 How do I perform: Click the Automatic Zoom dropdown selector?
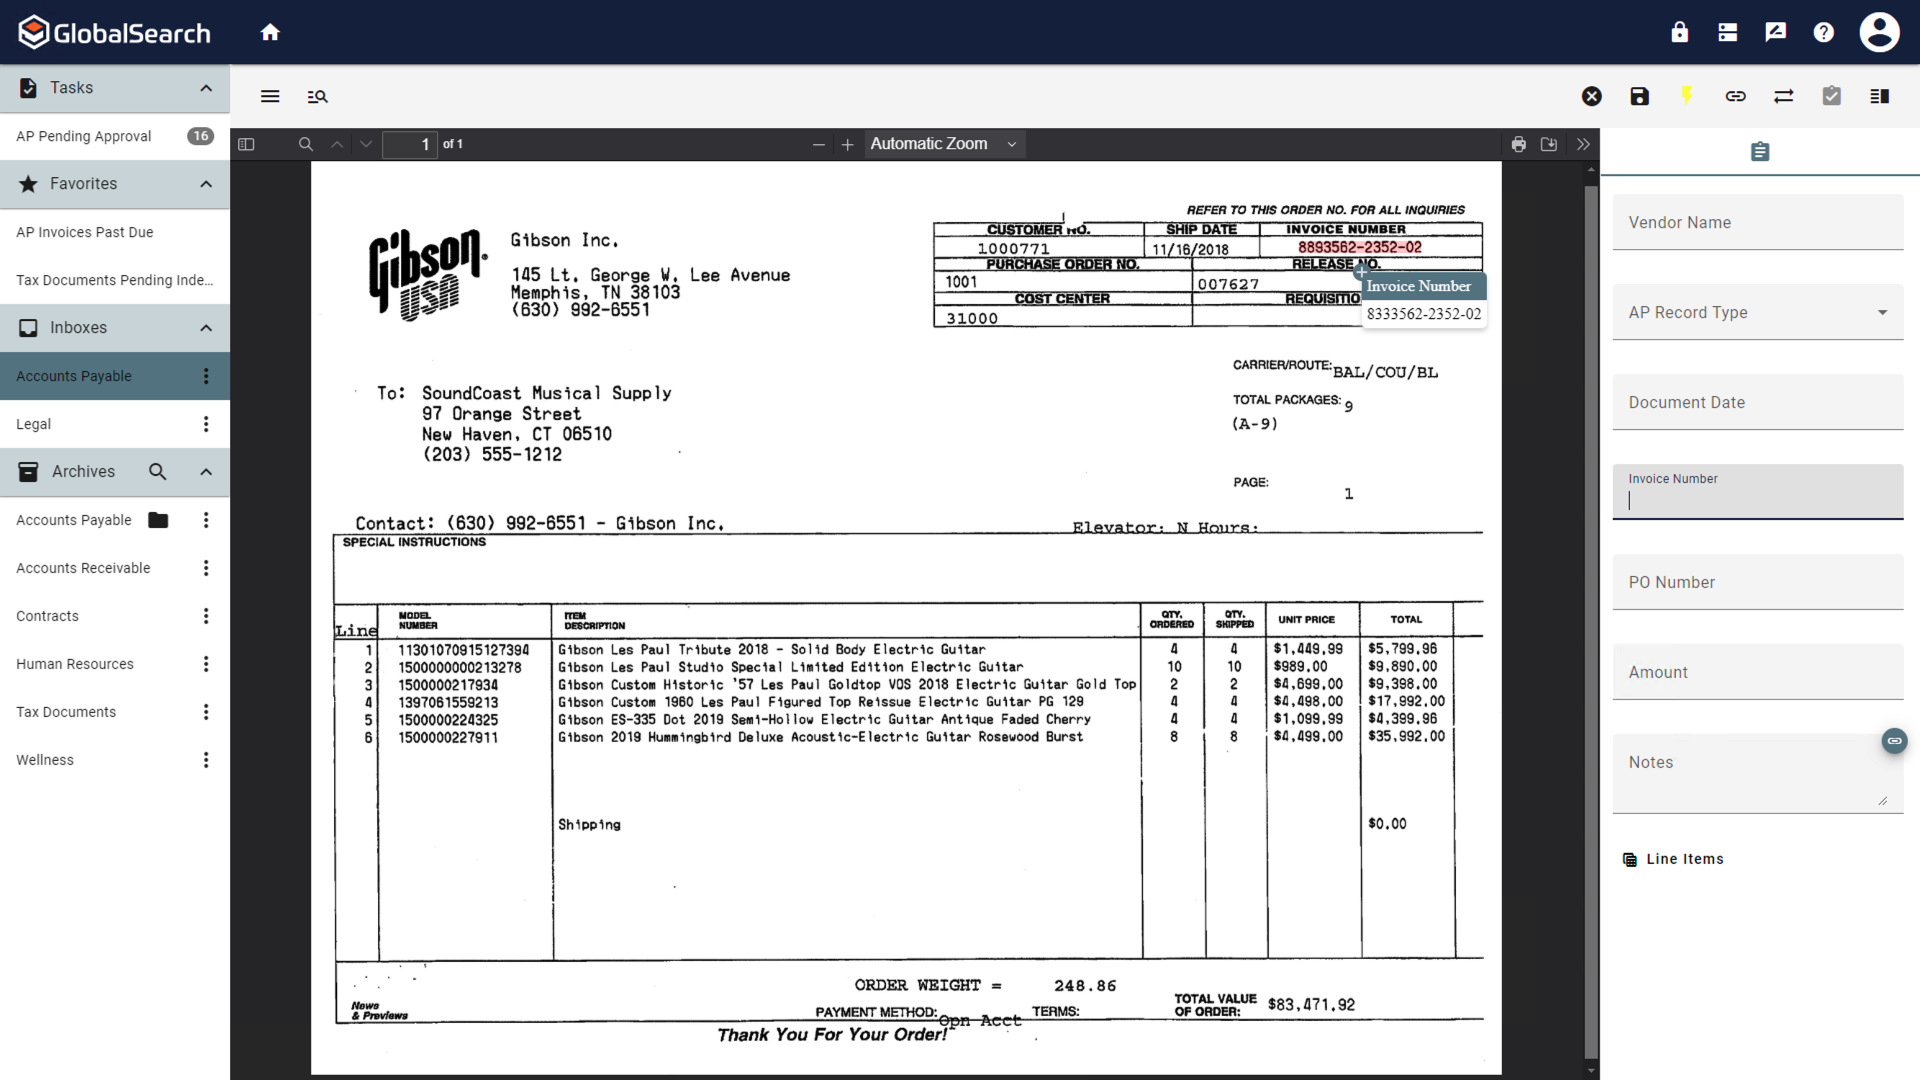[x=944, y=144]
